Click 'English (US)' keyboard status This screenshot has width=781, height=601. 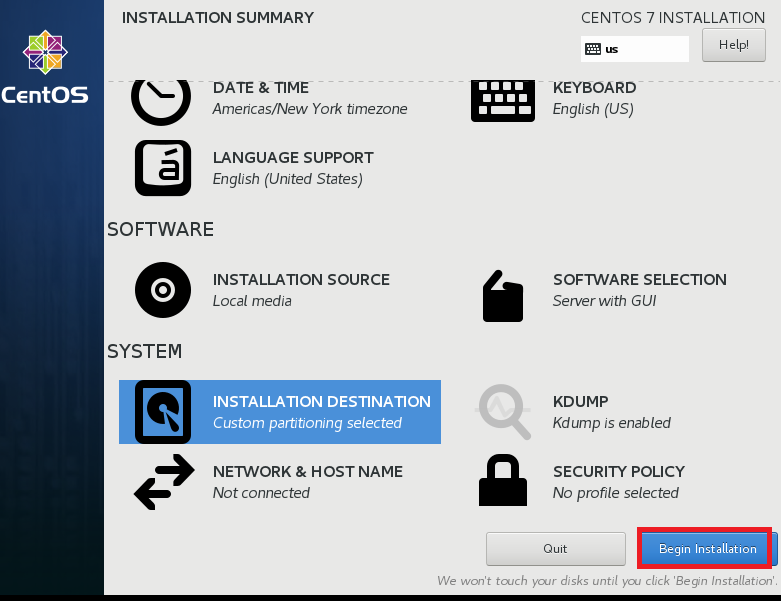click(593, 109)
